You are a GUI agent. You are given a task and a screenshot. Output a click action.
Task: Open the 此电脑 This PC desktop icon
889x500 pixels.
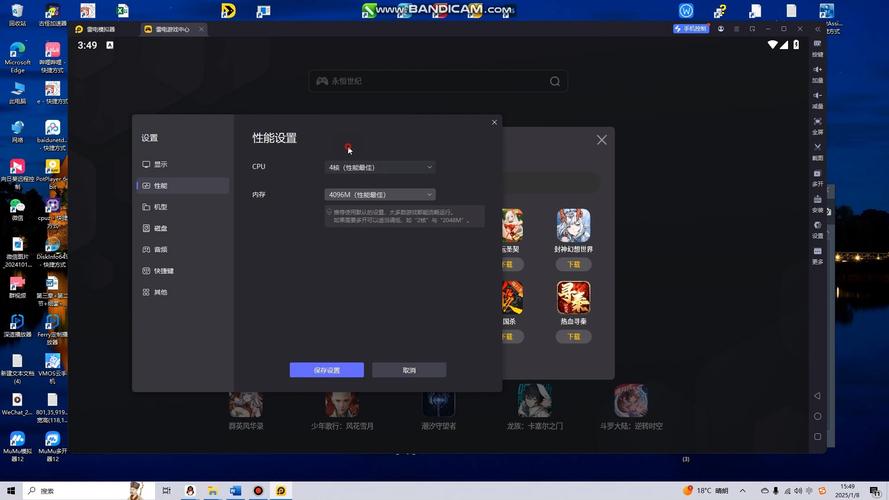pos(17,93)
